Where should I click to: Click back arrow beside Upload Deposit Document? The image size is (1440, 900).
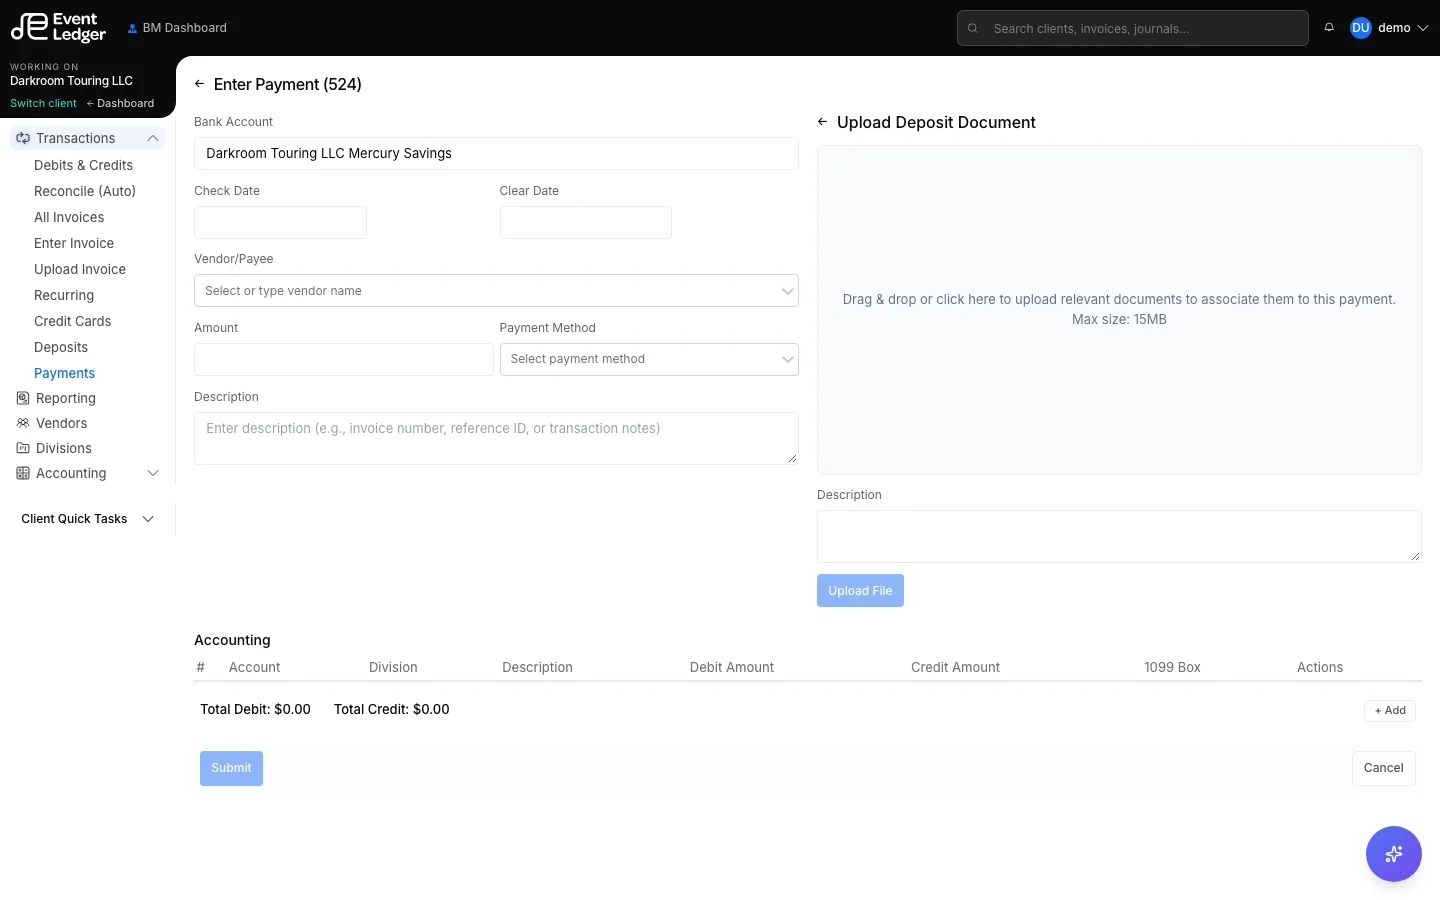tap(822, 122)
